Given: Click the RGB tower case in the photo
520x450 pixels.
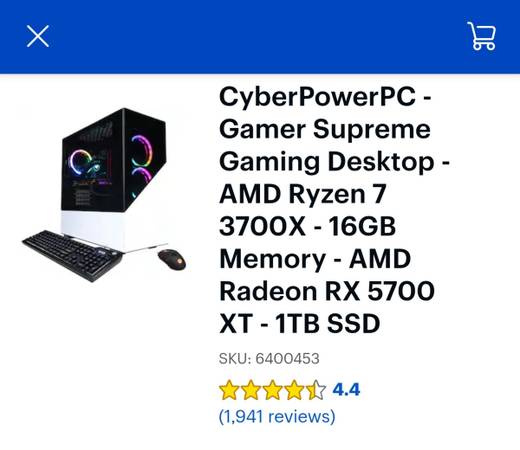Looking at the screenshot, I should [x=113, y=178].
